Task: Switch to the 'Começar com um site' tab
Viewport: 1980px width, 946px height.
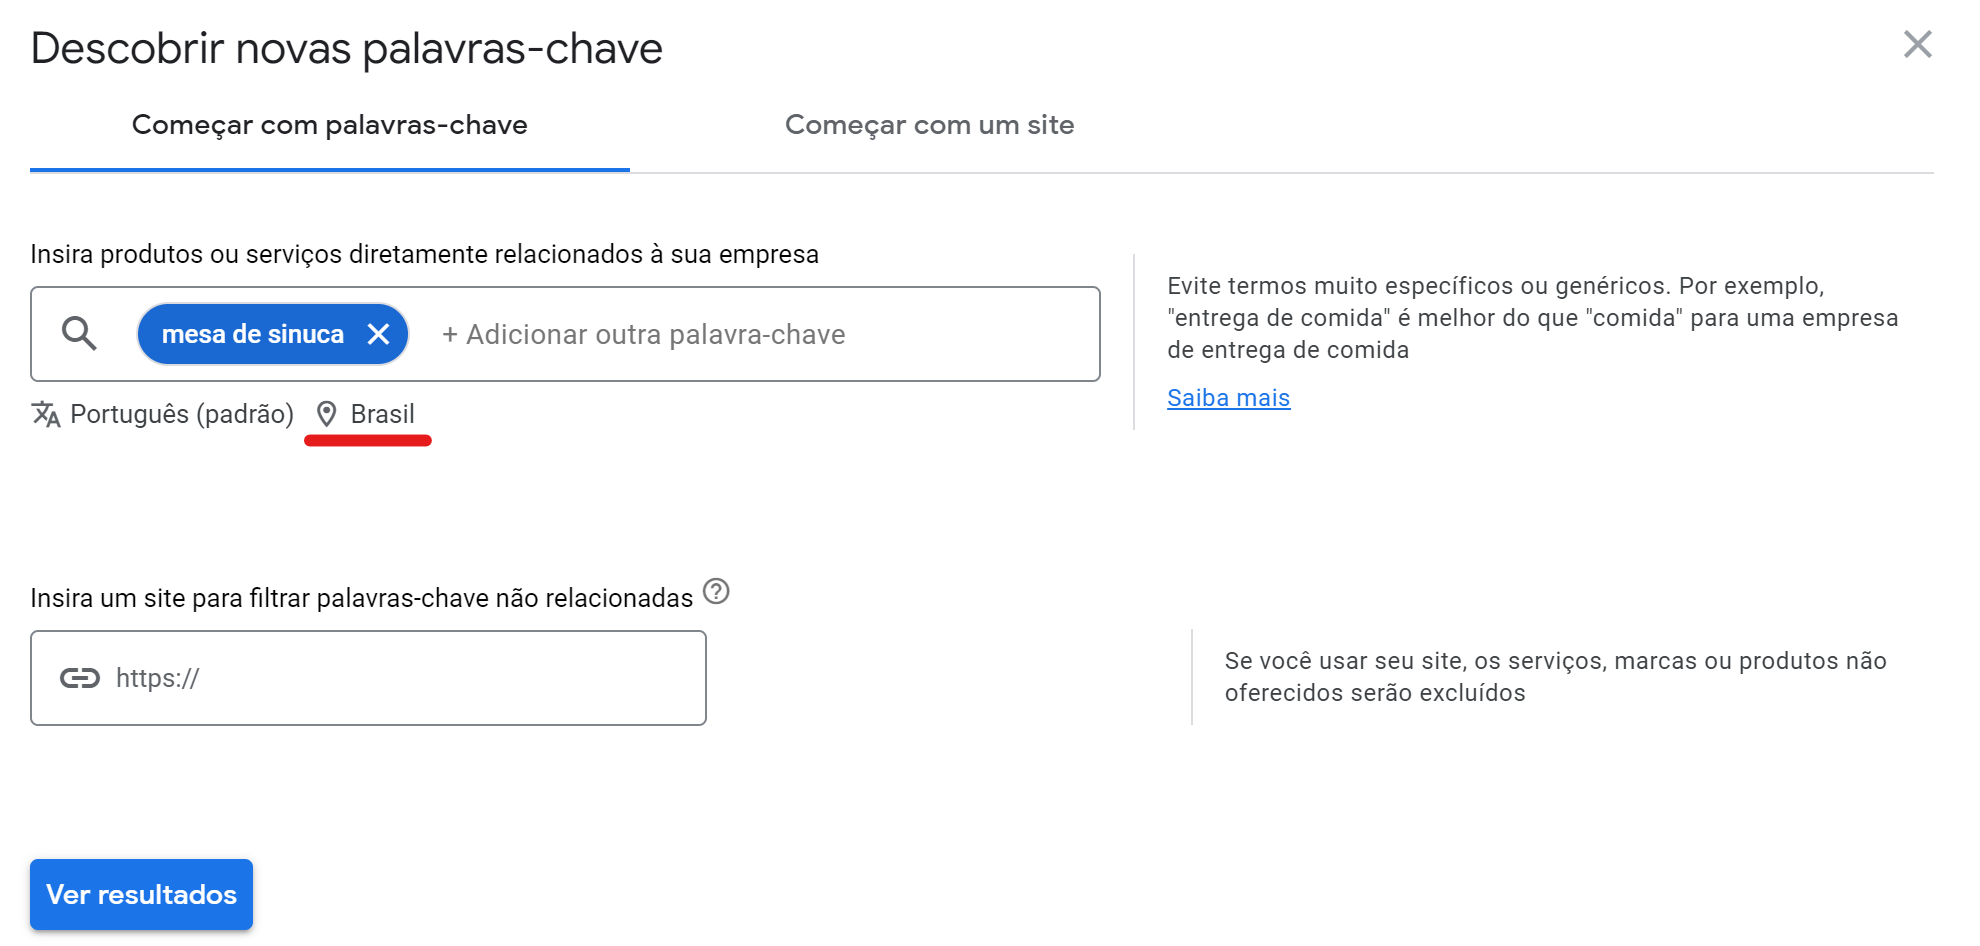Action: (x=929, y=124)
